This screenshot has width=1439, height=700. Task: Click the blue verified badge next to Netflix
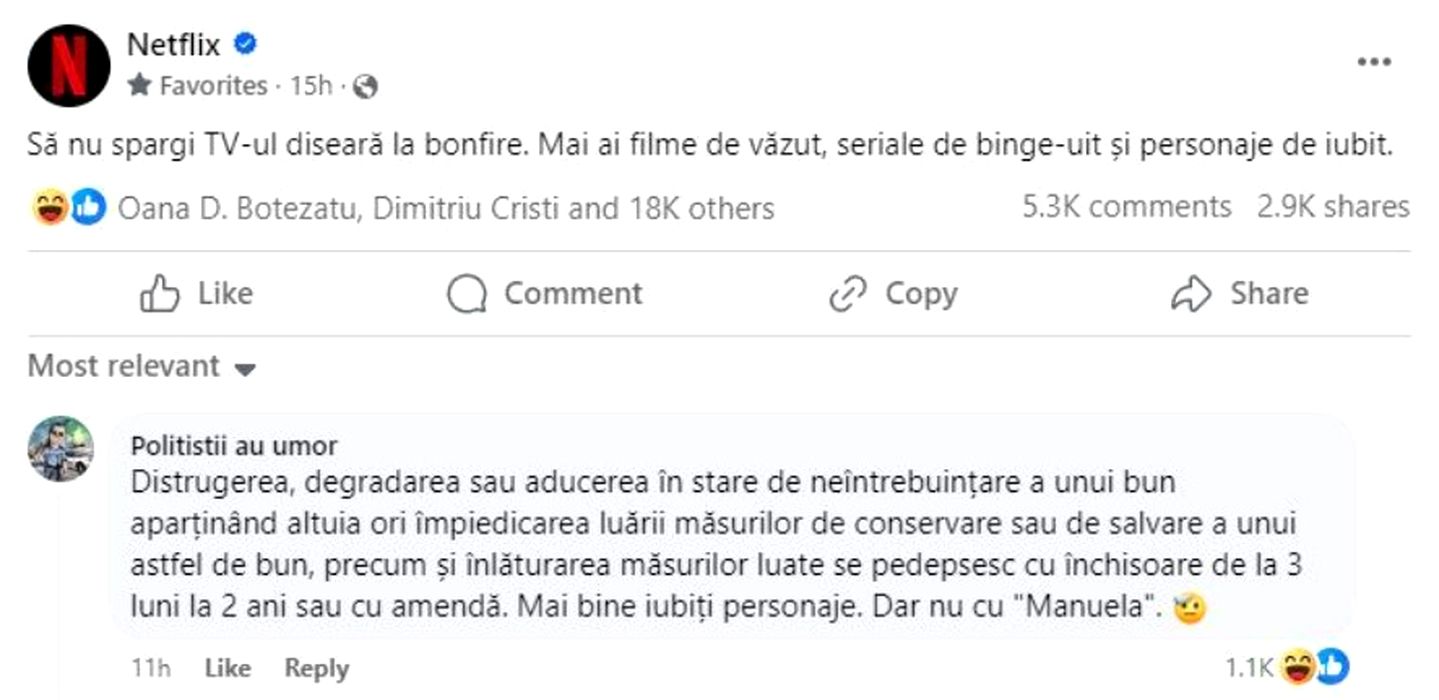[245, 44]
